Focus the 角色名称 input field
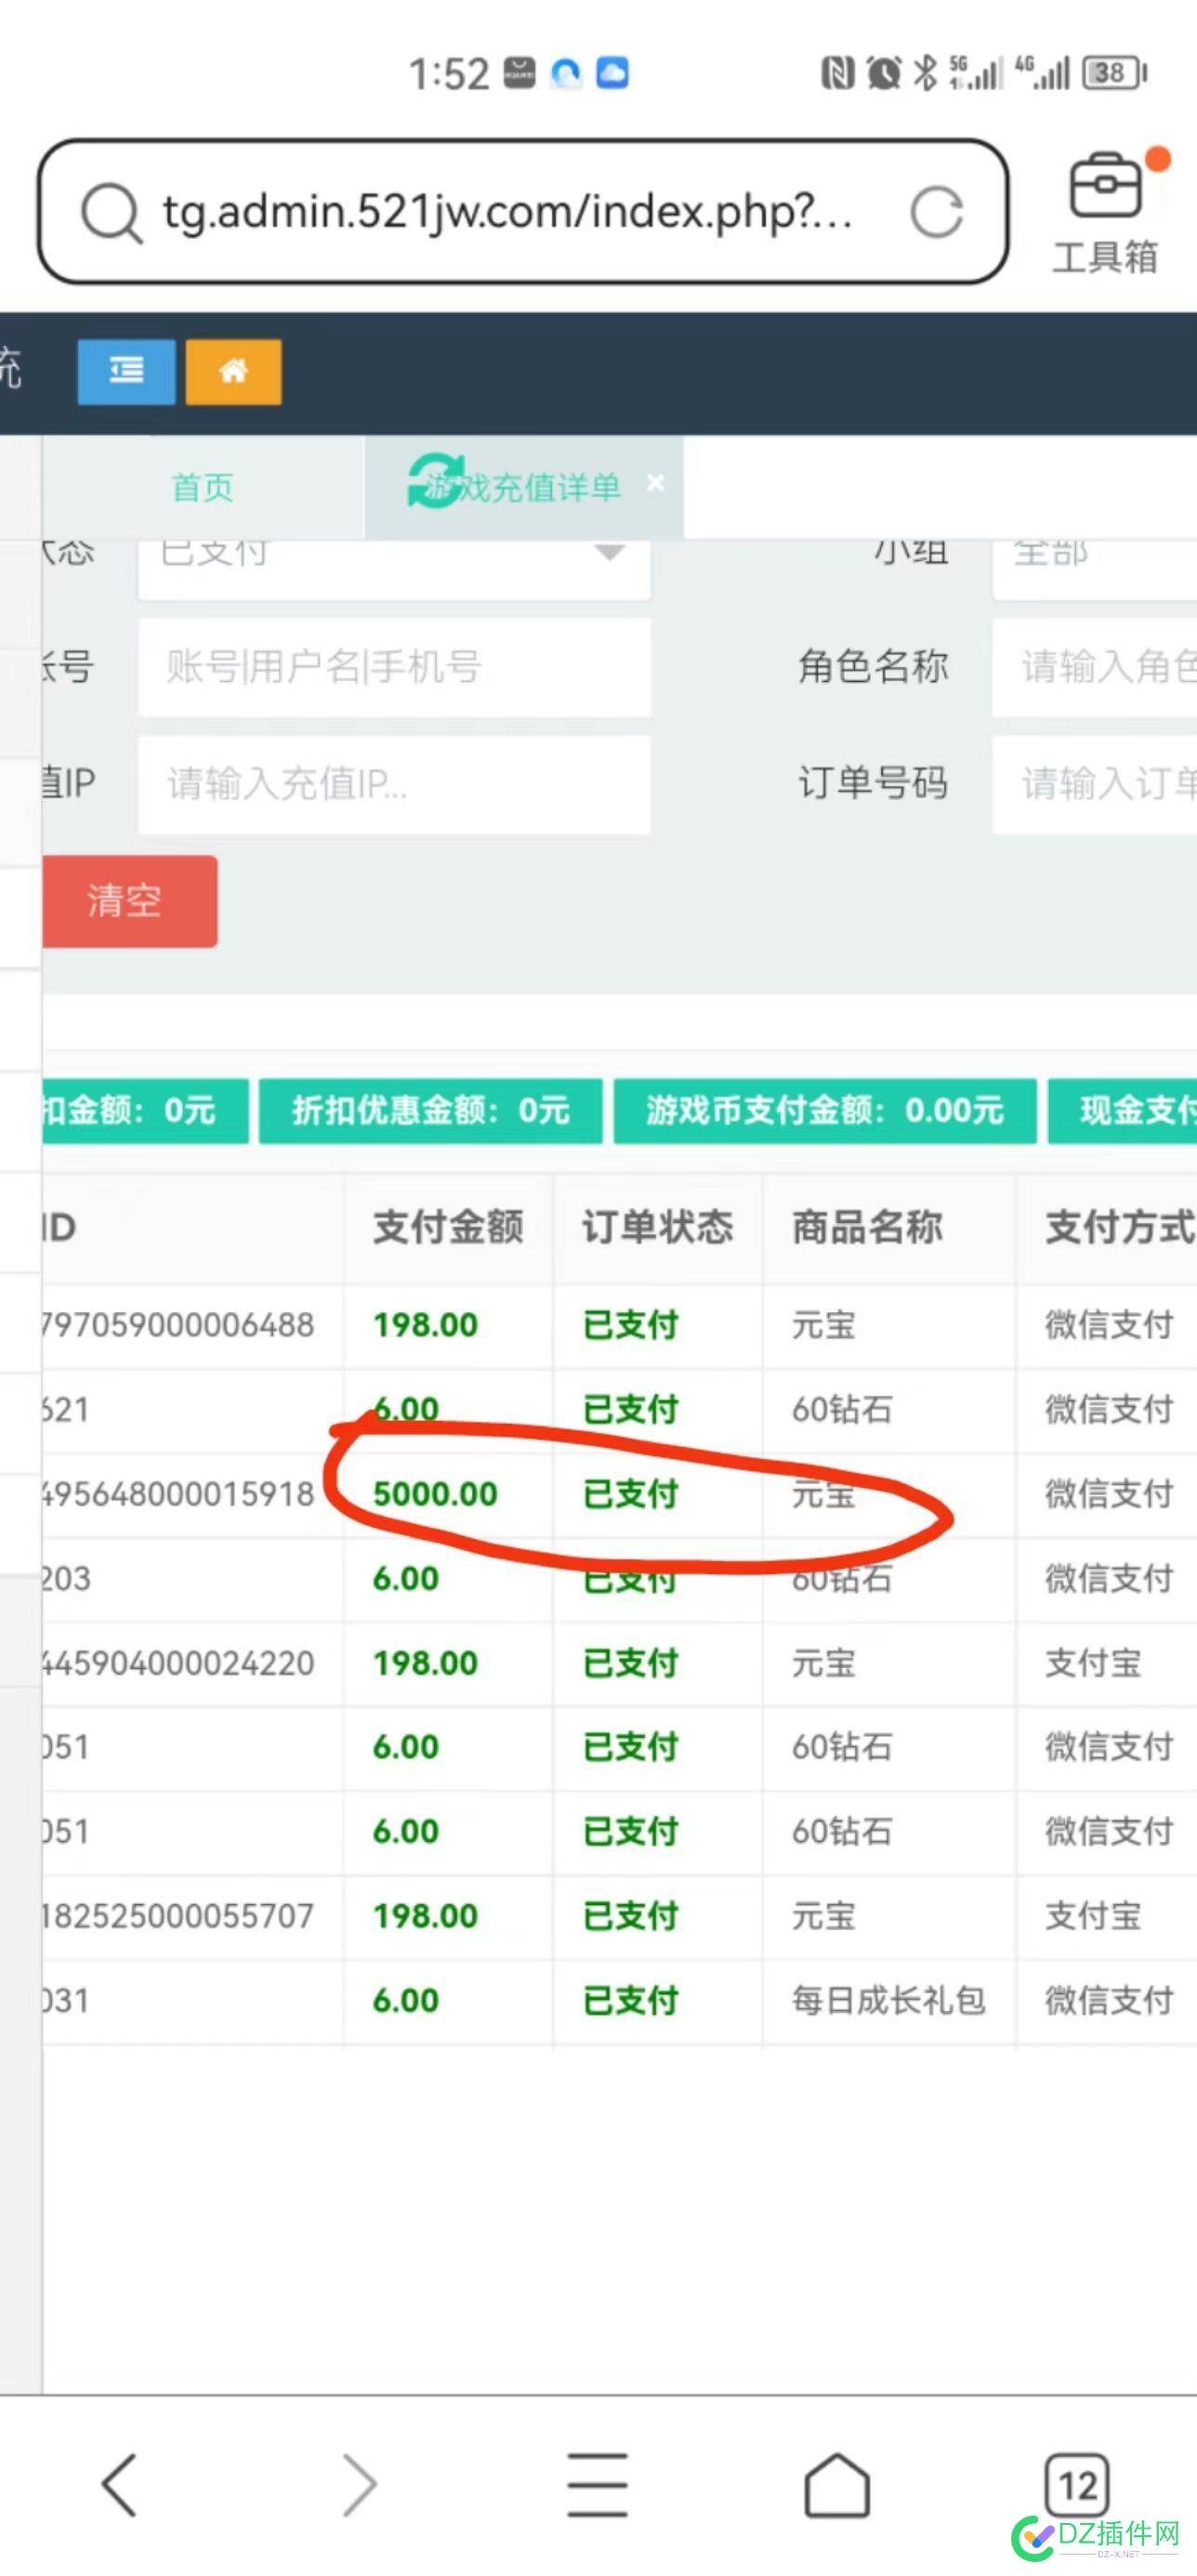 coord(1094,667)
